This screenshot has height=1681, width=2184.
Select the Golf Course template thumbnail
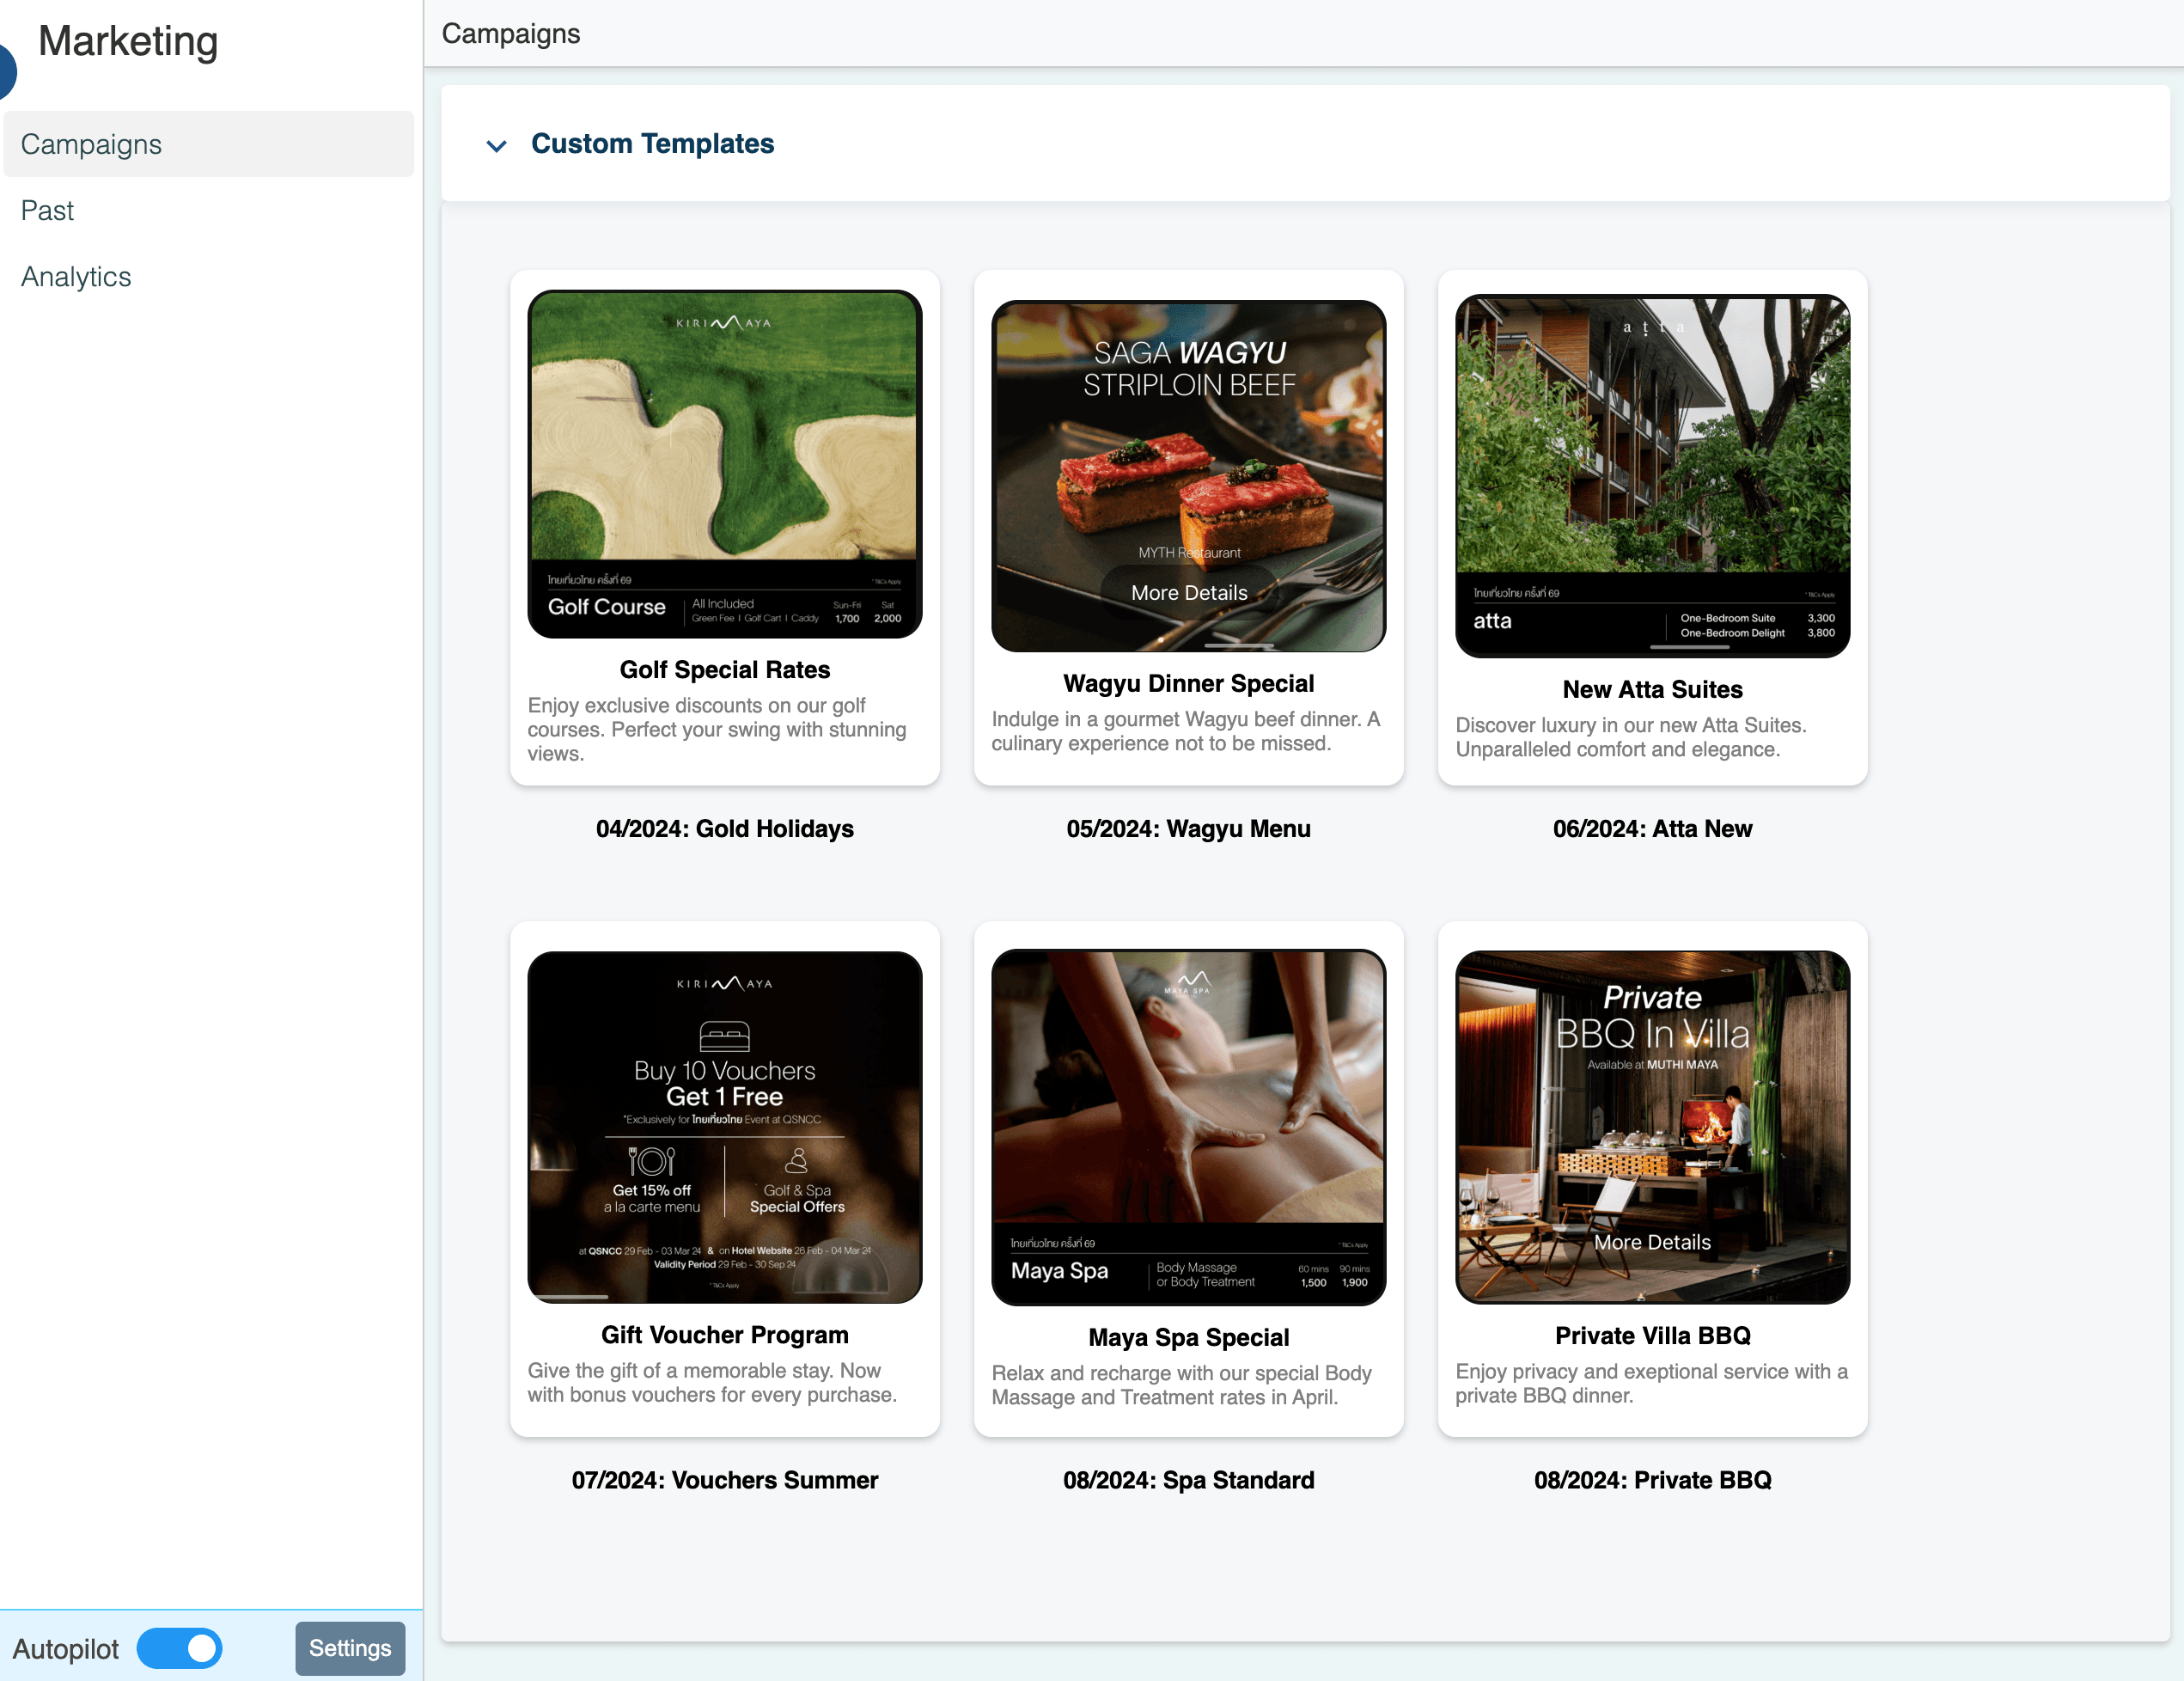point(725,464)
